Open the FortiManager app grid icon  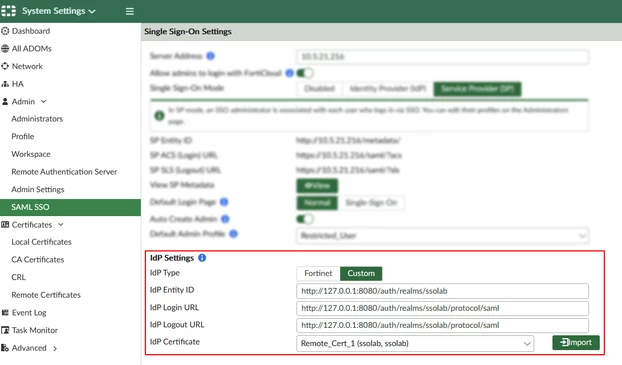coord(8,11)
